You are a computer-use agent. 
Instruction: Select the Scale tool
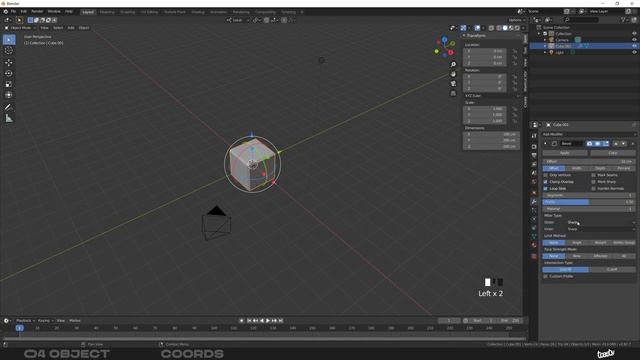point(9,84)
